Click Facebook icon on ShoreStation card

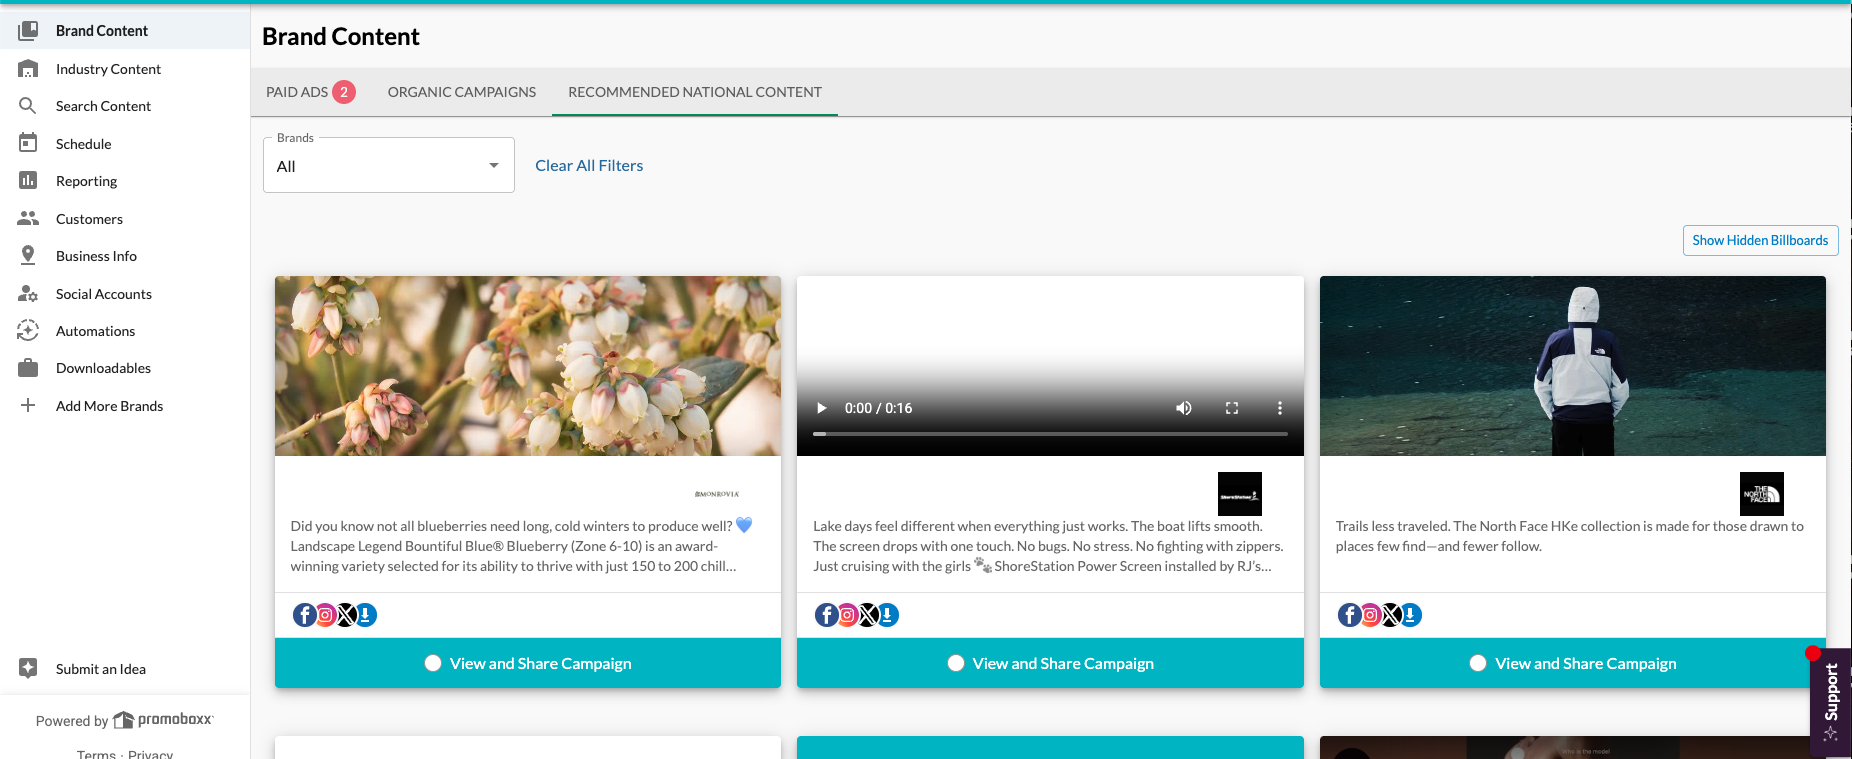(x=827, y=615)
